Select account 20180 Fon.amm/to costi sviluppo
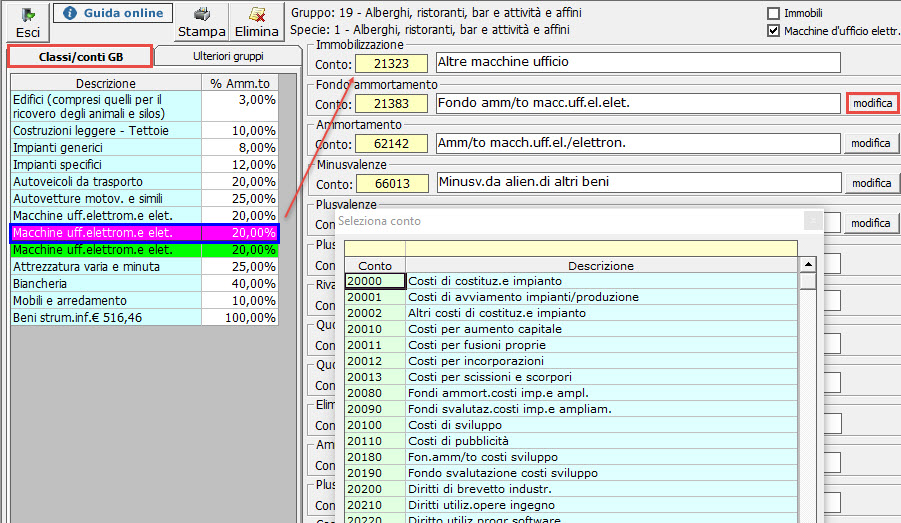This screenshot has width=901, height=523. click(571, 457)
